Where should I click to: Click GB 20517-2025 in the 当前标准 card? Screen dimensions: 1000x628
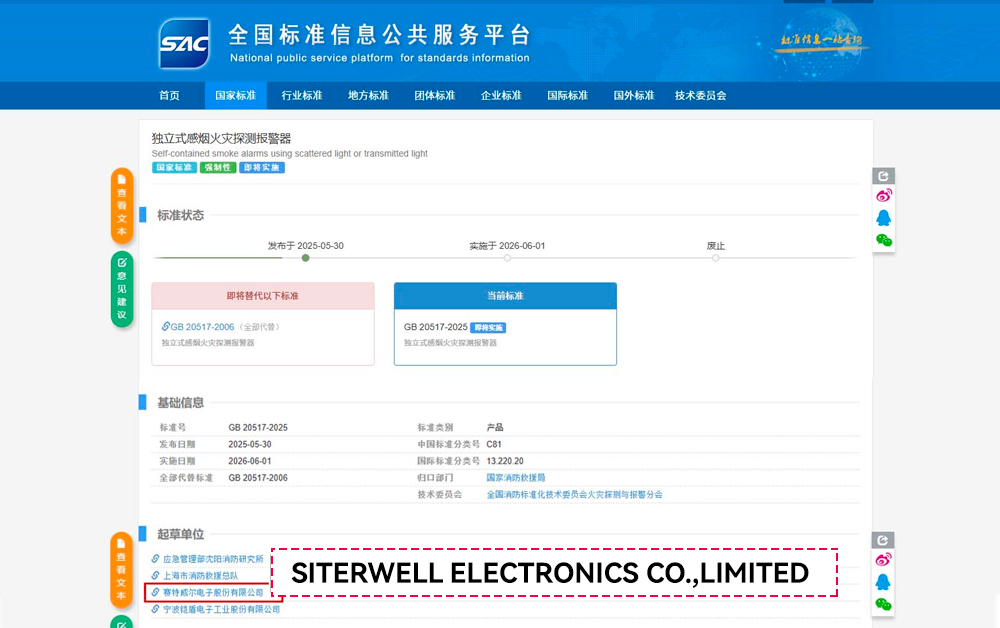436,327
